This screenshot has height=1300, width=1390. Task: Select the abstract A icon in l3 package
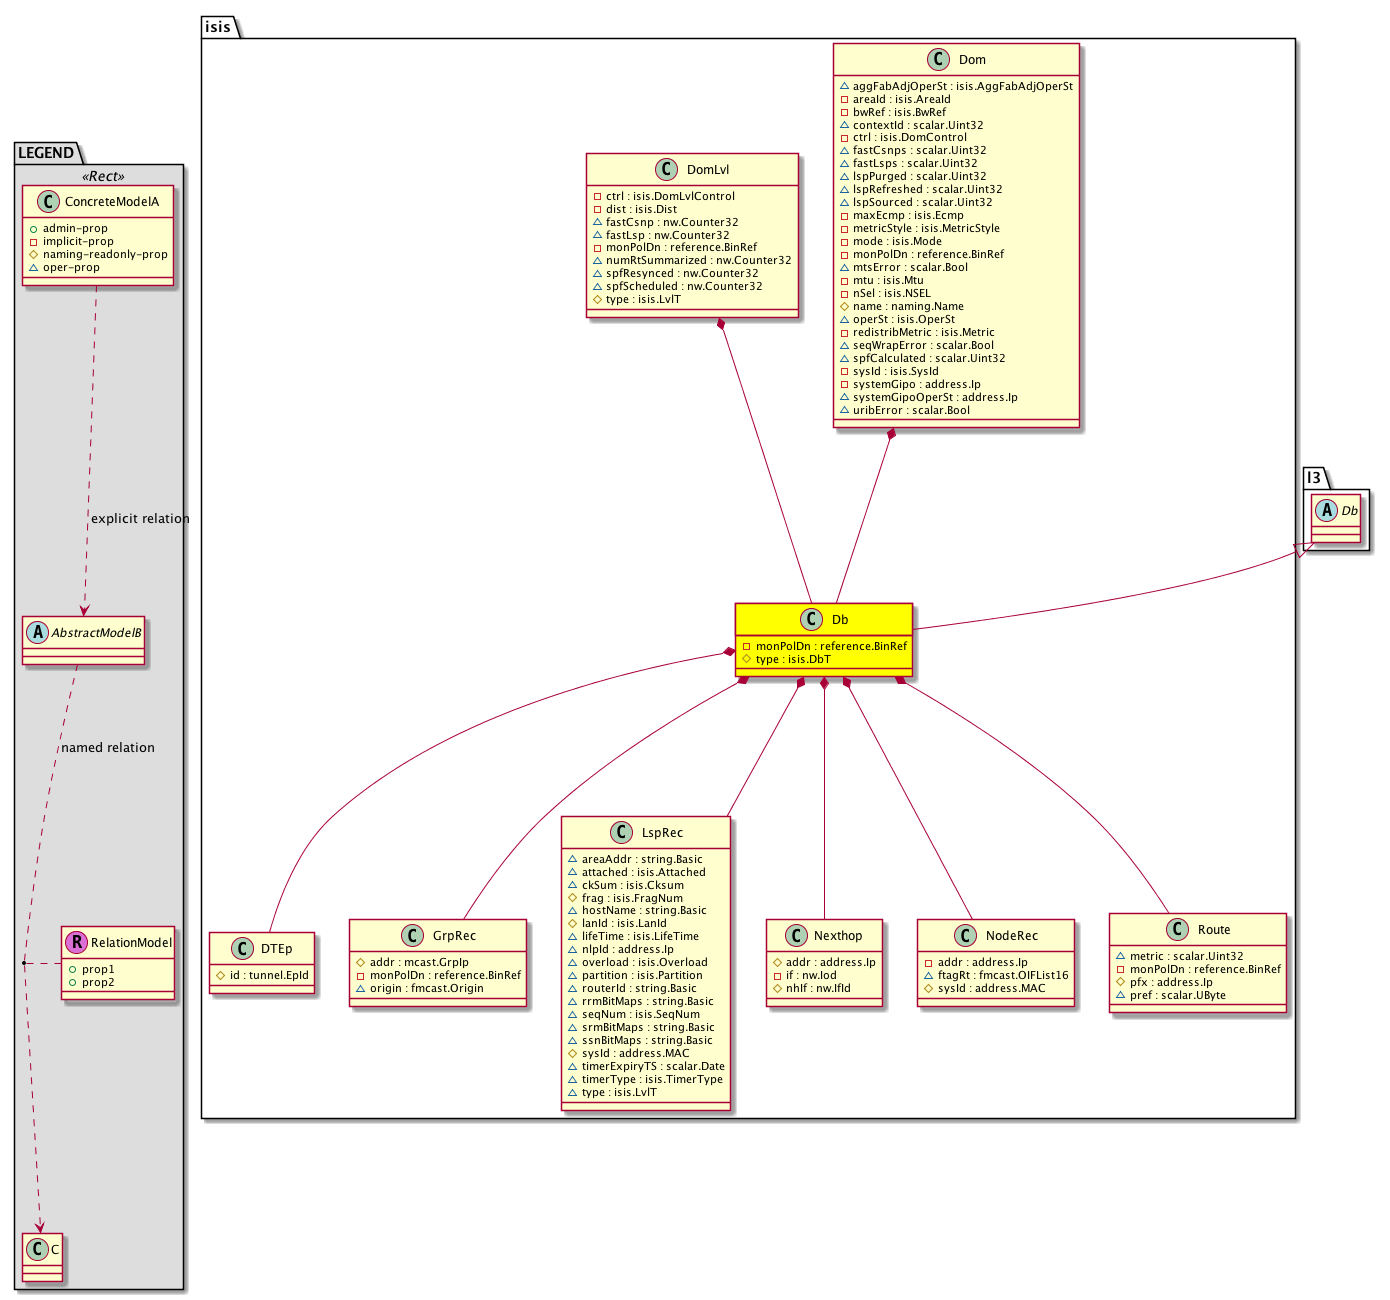pos(1327,511)
